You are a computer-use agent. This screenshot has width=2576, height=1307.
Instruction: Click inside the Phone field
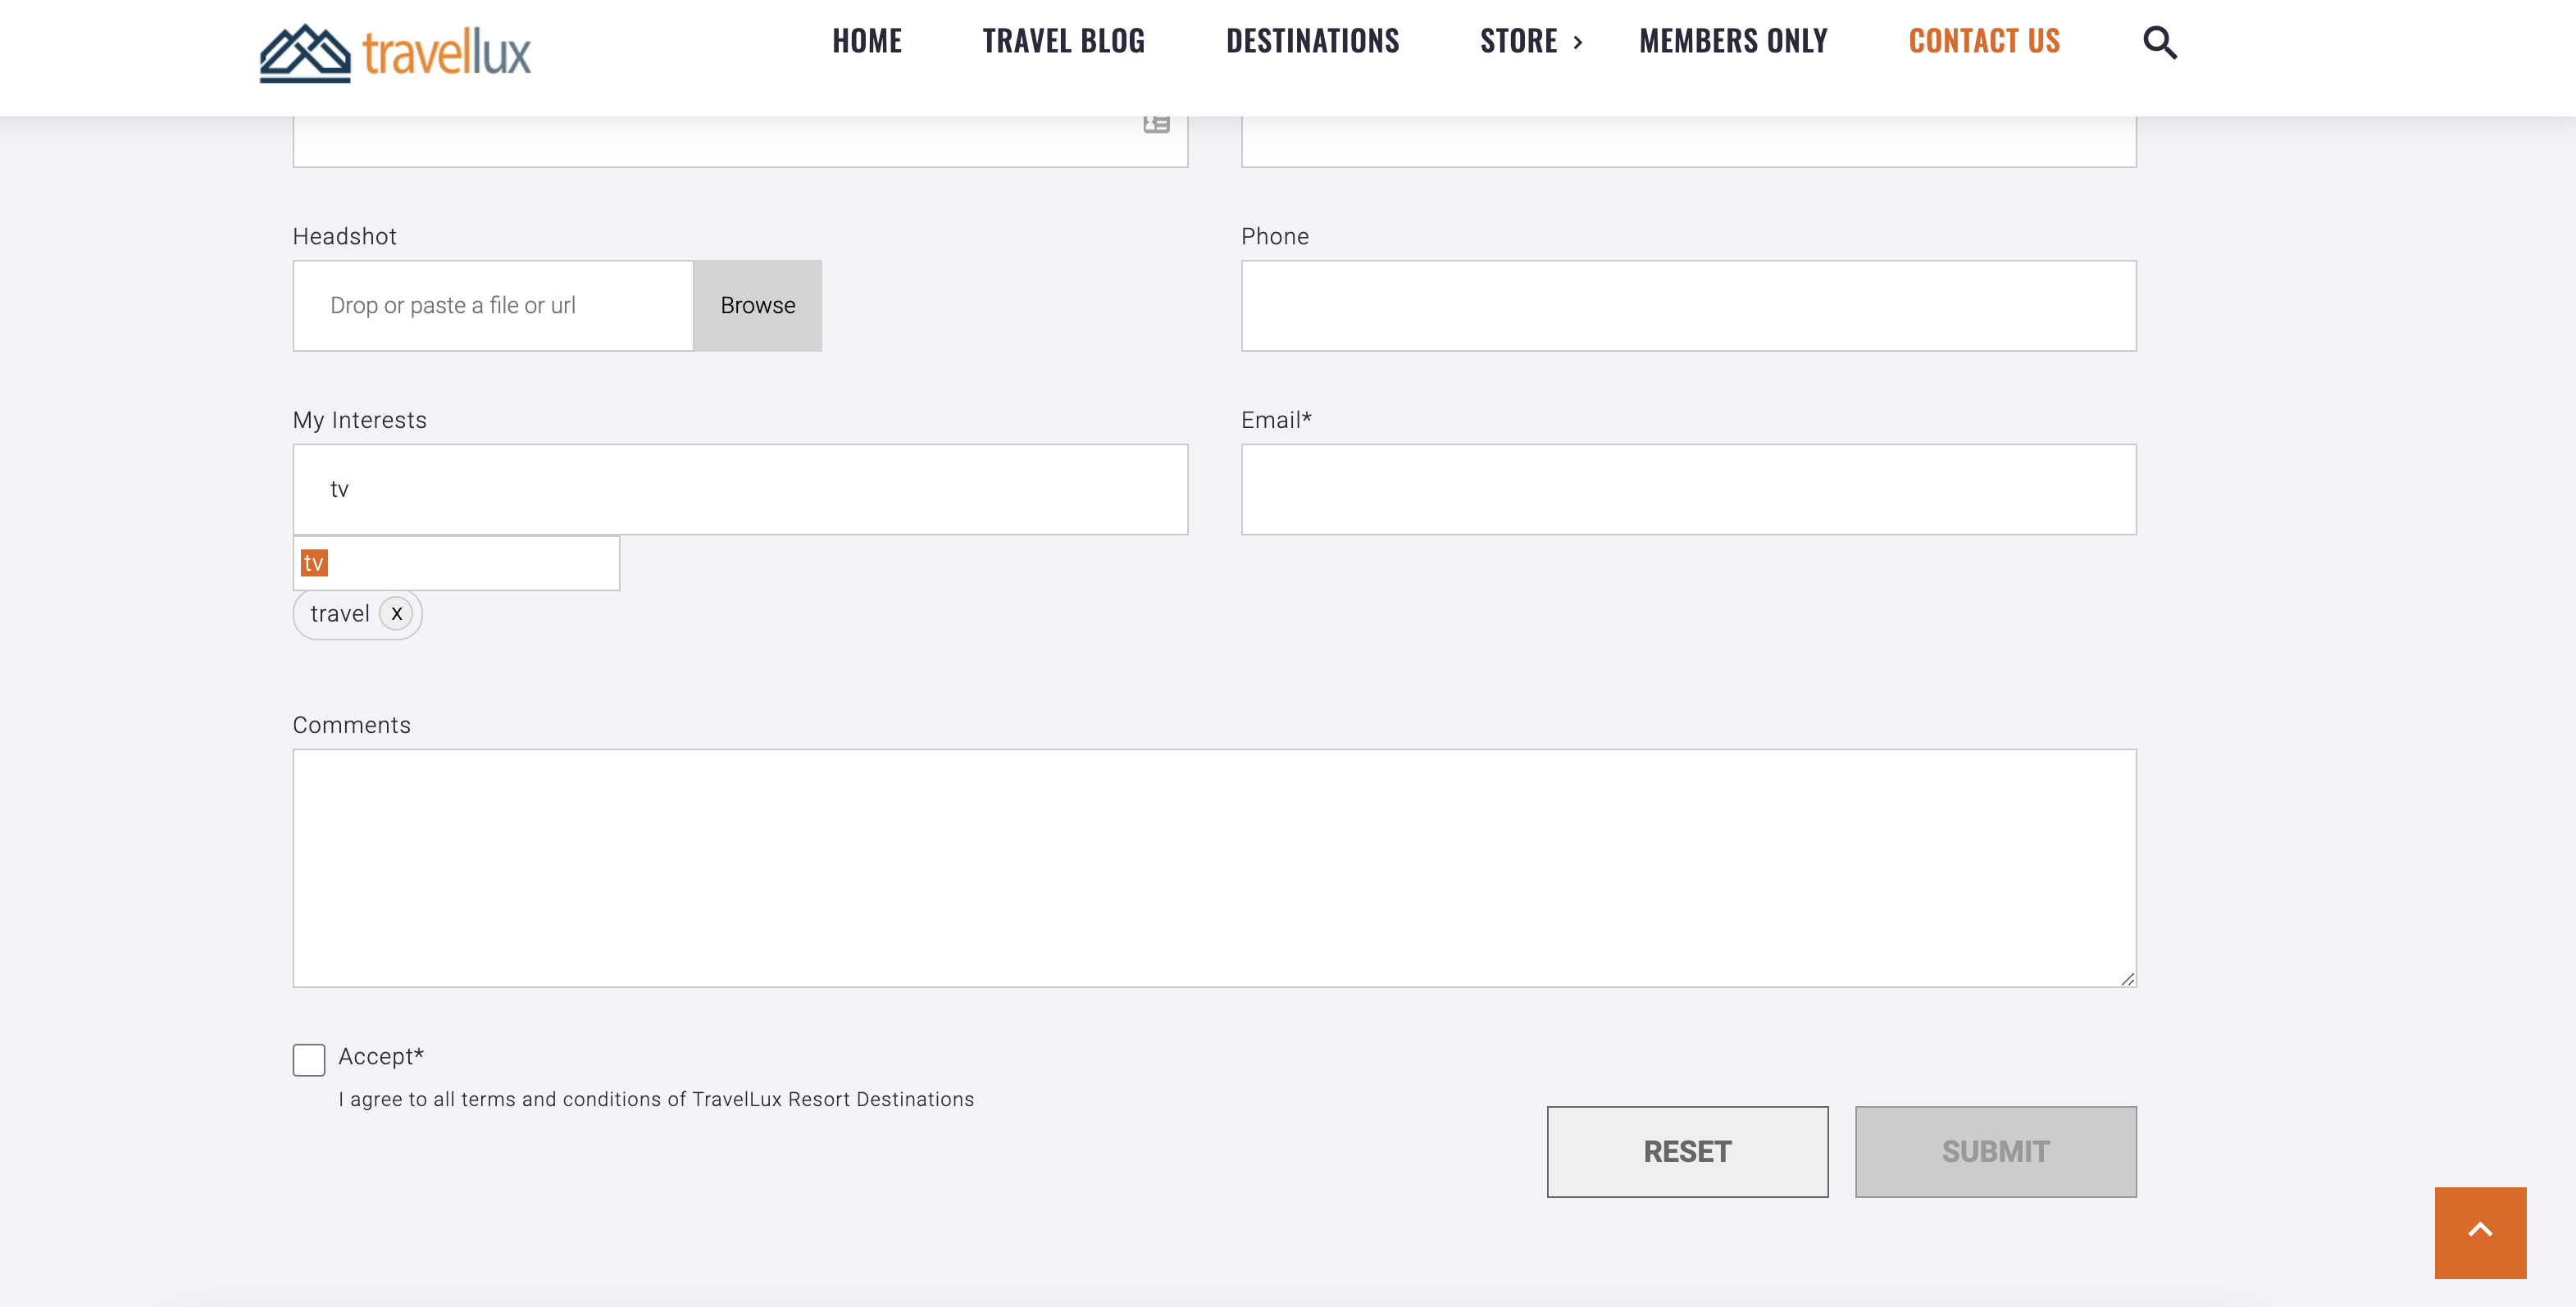coord(1688,305)
